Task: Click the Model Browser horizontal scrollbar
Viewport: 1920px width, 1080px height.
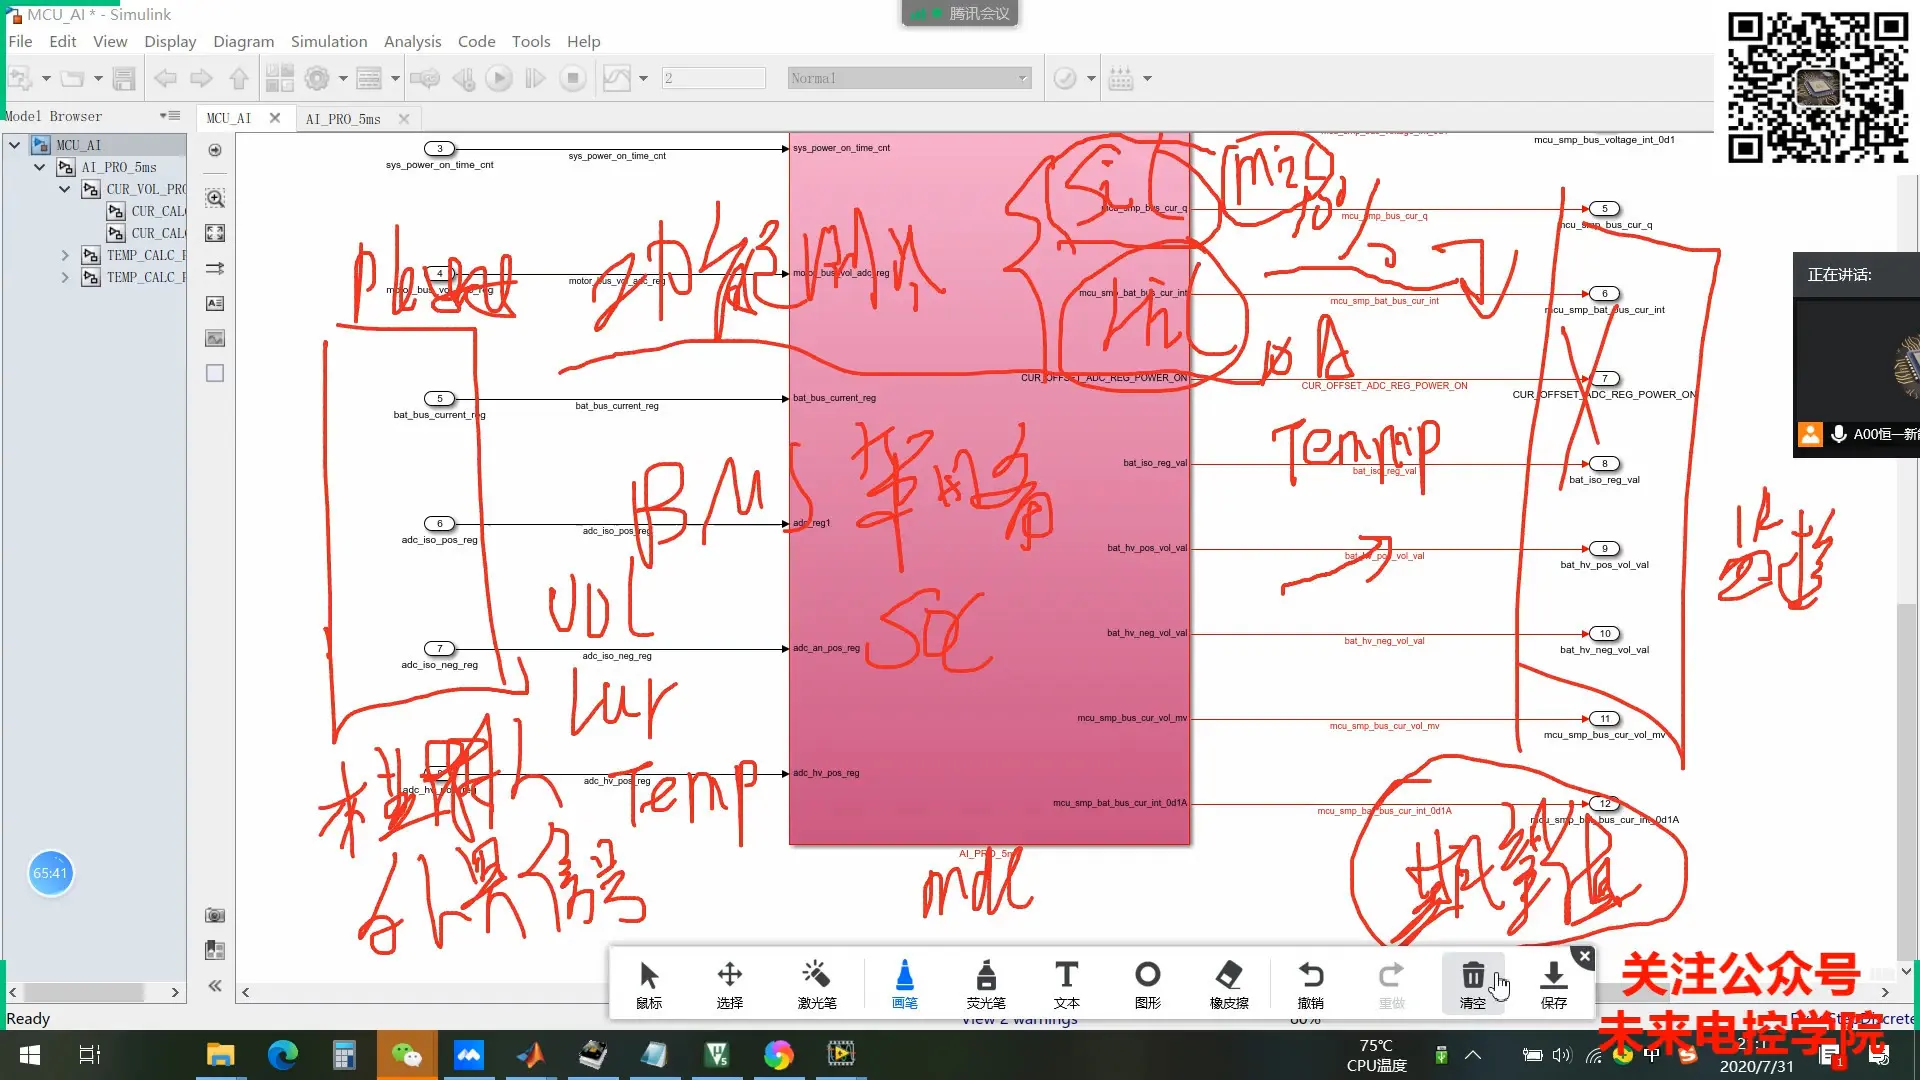Action: click(x=85, y=992)
